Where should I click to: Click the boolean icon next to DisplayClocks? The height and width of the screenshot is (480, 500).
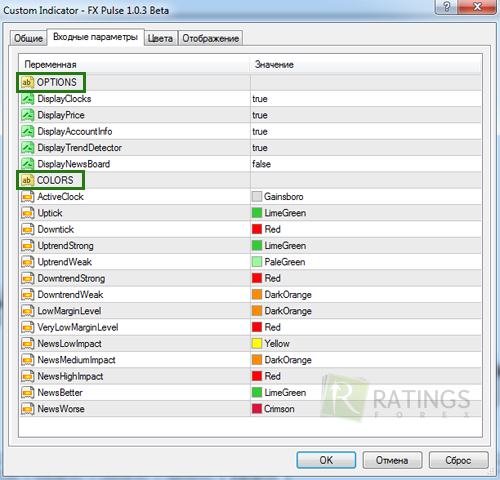point(27,99)
